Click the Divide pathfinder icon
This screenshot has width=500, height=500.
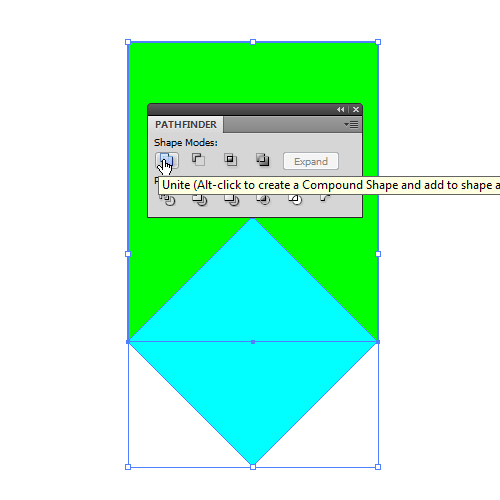167,200
